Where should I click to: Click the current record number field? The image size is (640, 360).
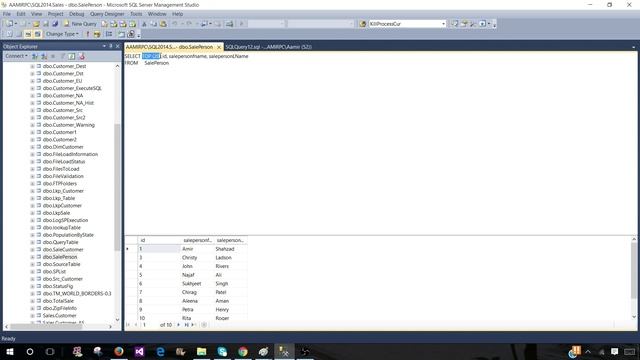tap(149, 325)
